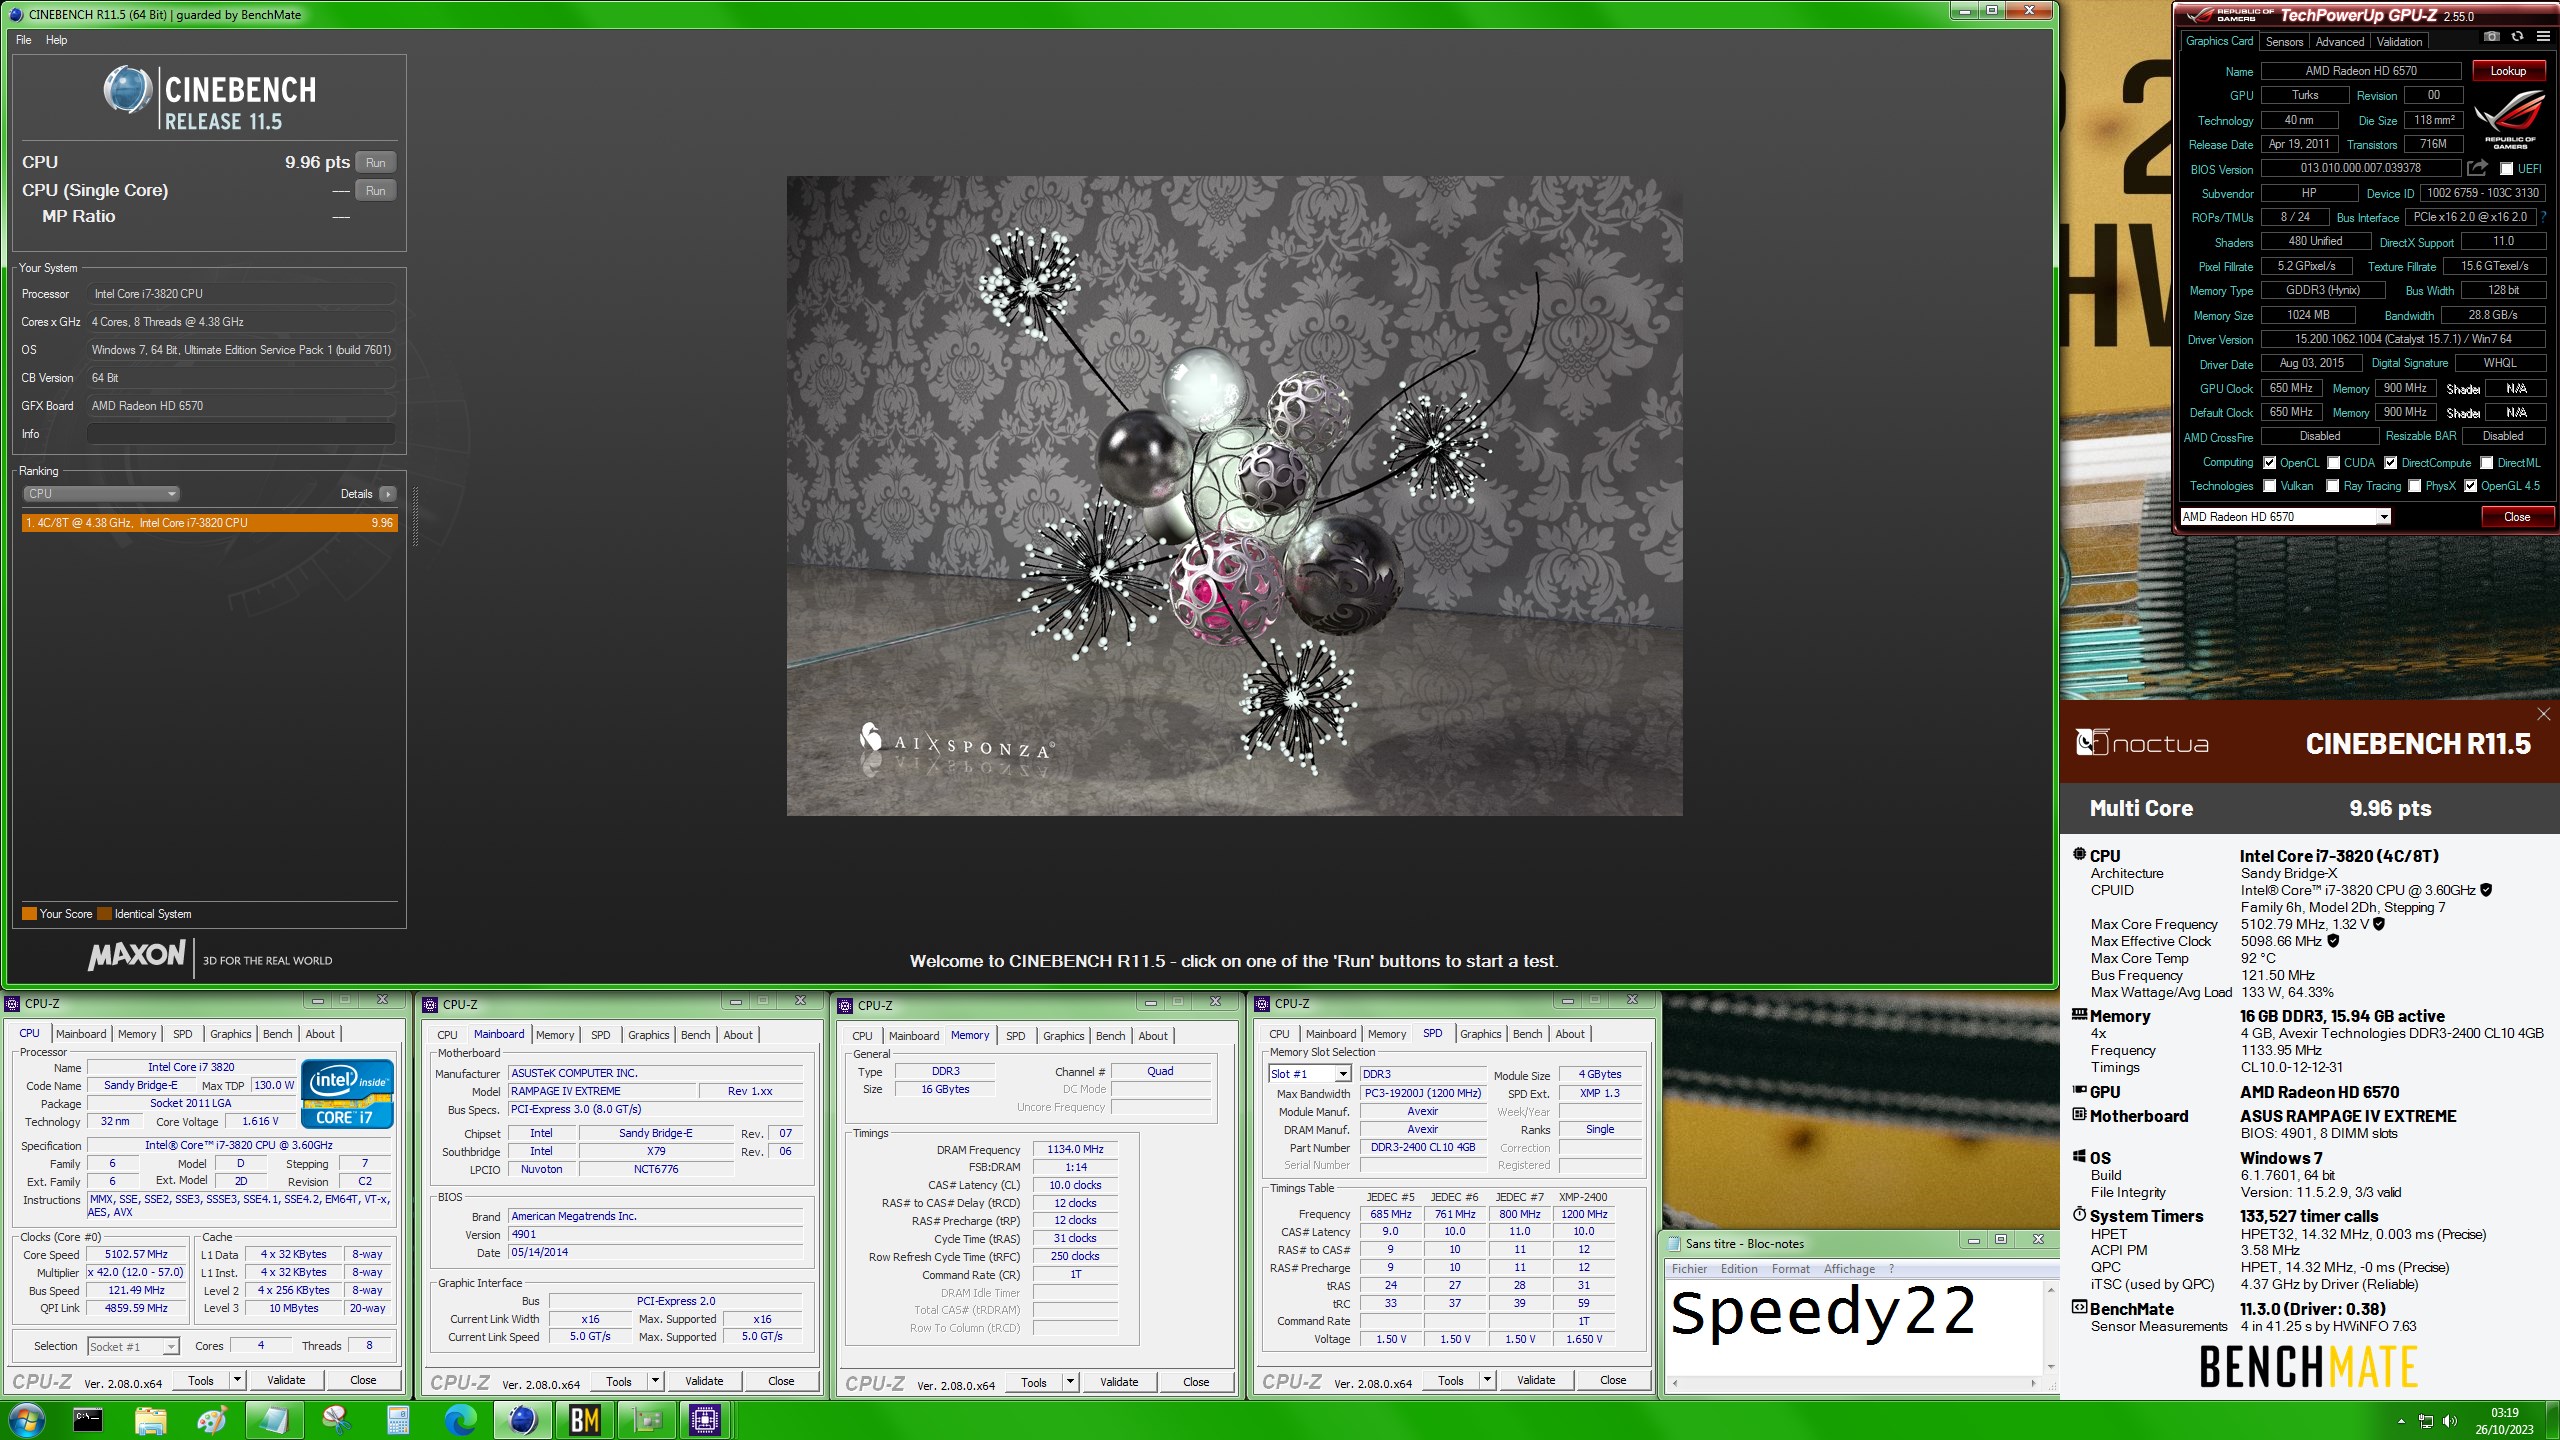Click the GPU-Z refresh icon
Screen dimensions: 2560x1440
click(x=2517, y=37)
